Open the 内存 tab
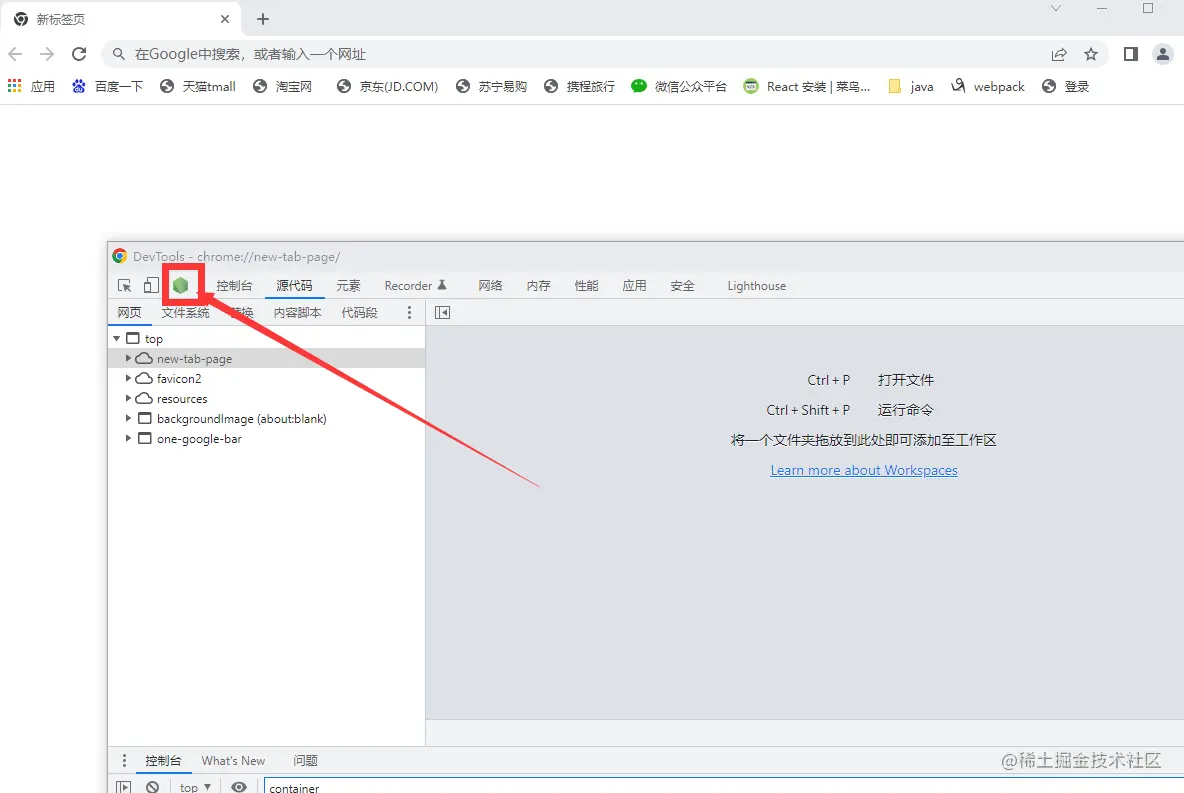Image resolution: width=1184 pixels, height=793 pixels. pos(538,285)
